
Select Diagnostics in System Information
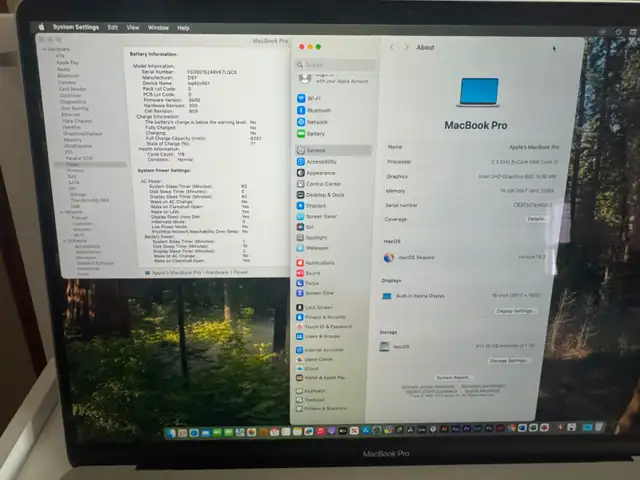[73, 102]
